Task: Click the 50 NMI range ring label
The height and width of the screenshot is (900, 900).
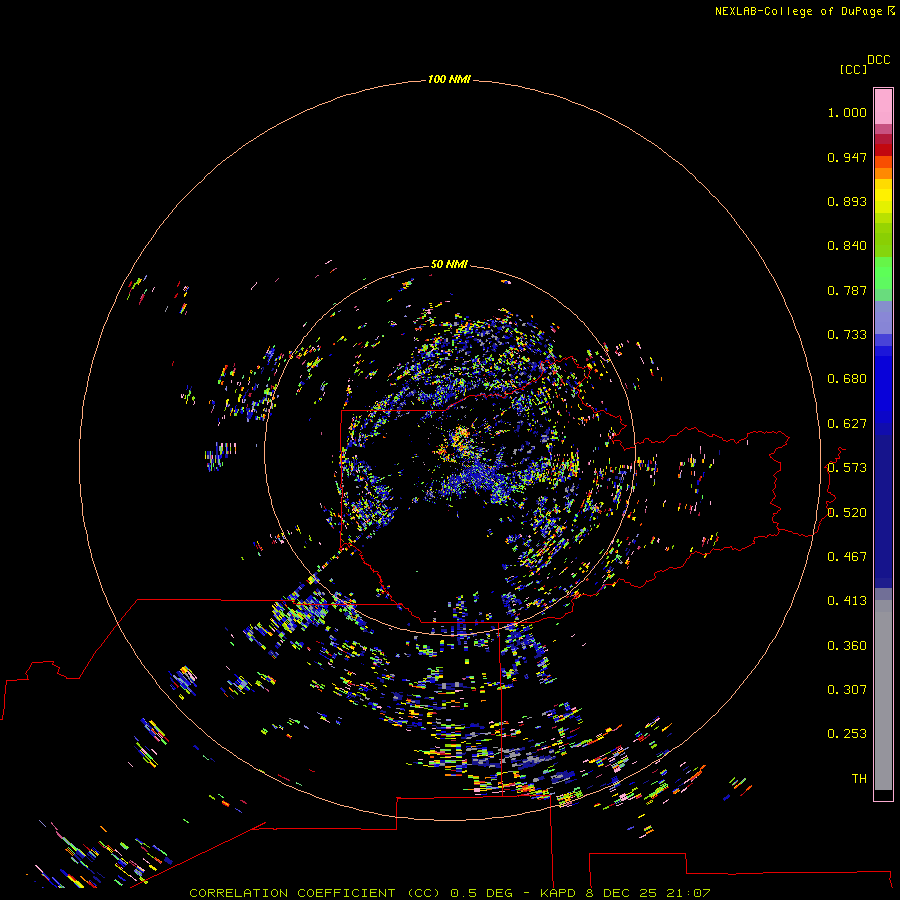Action: click(449, 264)
